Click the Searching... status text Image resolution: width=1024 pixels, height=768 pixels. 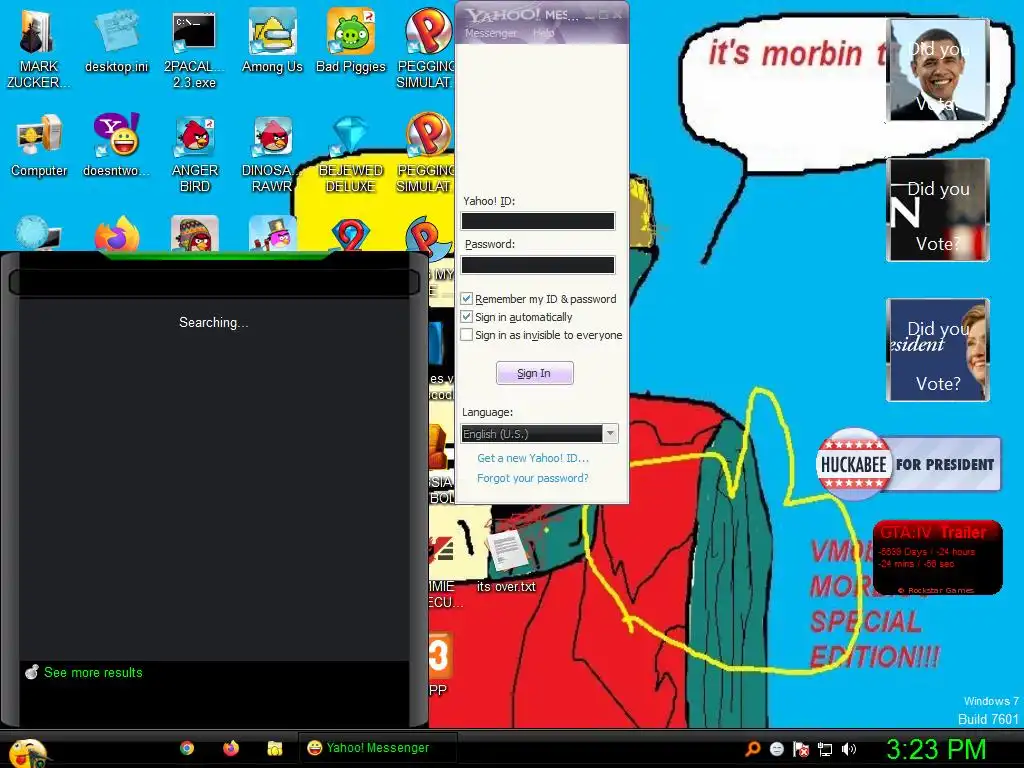point(214,322)
